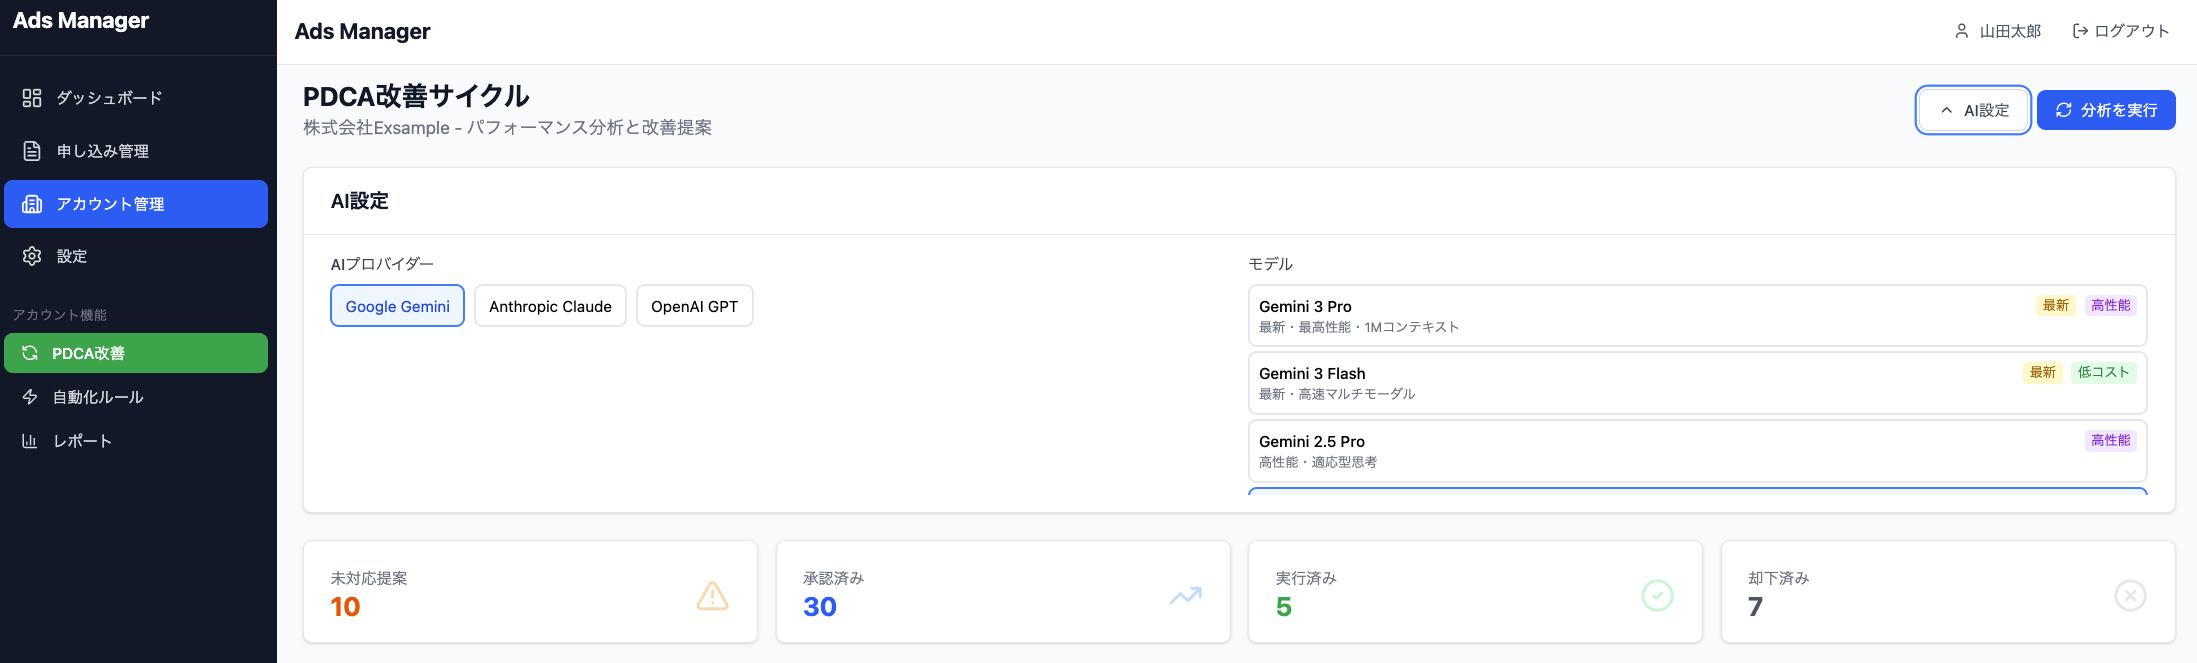
Task: Choose the Gemini 3 Flash model
Action: pos(1697,383)
